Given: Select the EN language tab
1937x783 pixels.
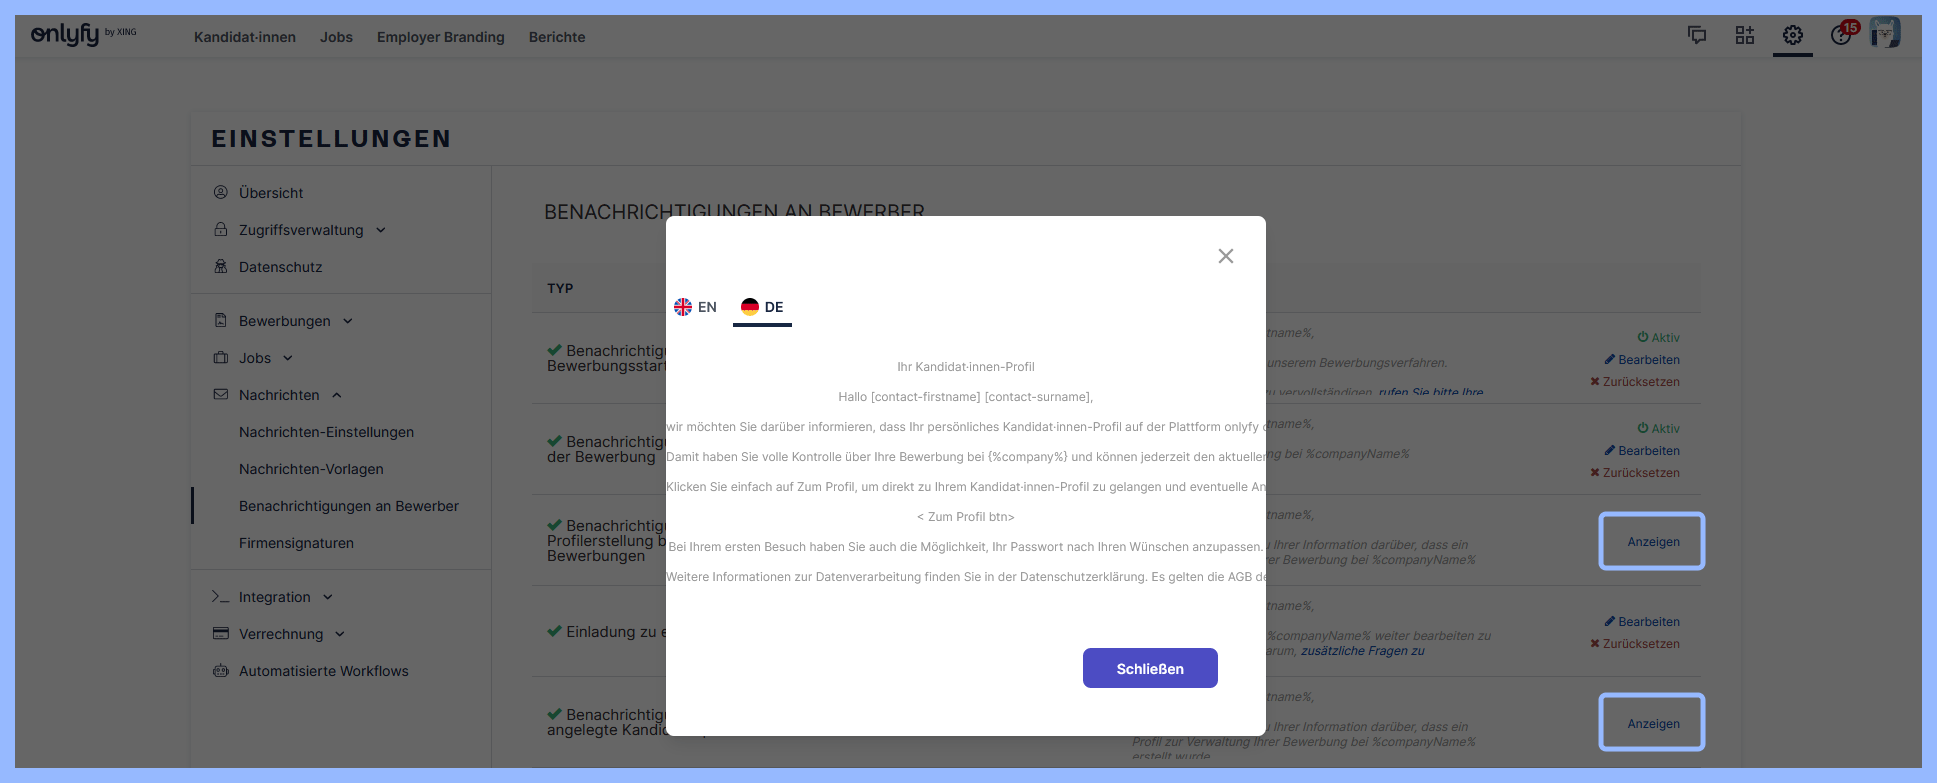Looking at the screenshot, I should (696, 307).
